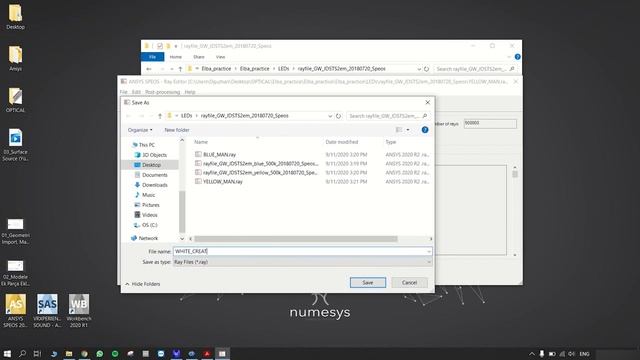
Task: Open taskbar search magnifier
Action: (x=22, y=354)
